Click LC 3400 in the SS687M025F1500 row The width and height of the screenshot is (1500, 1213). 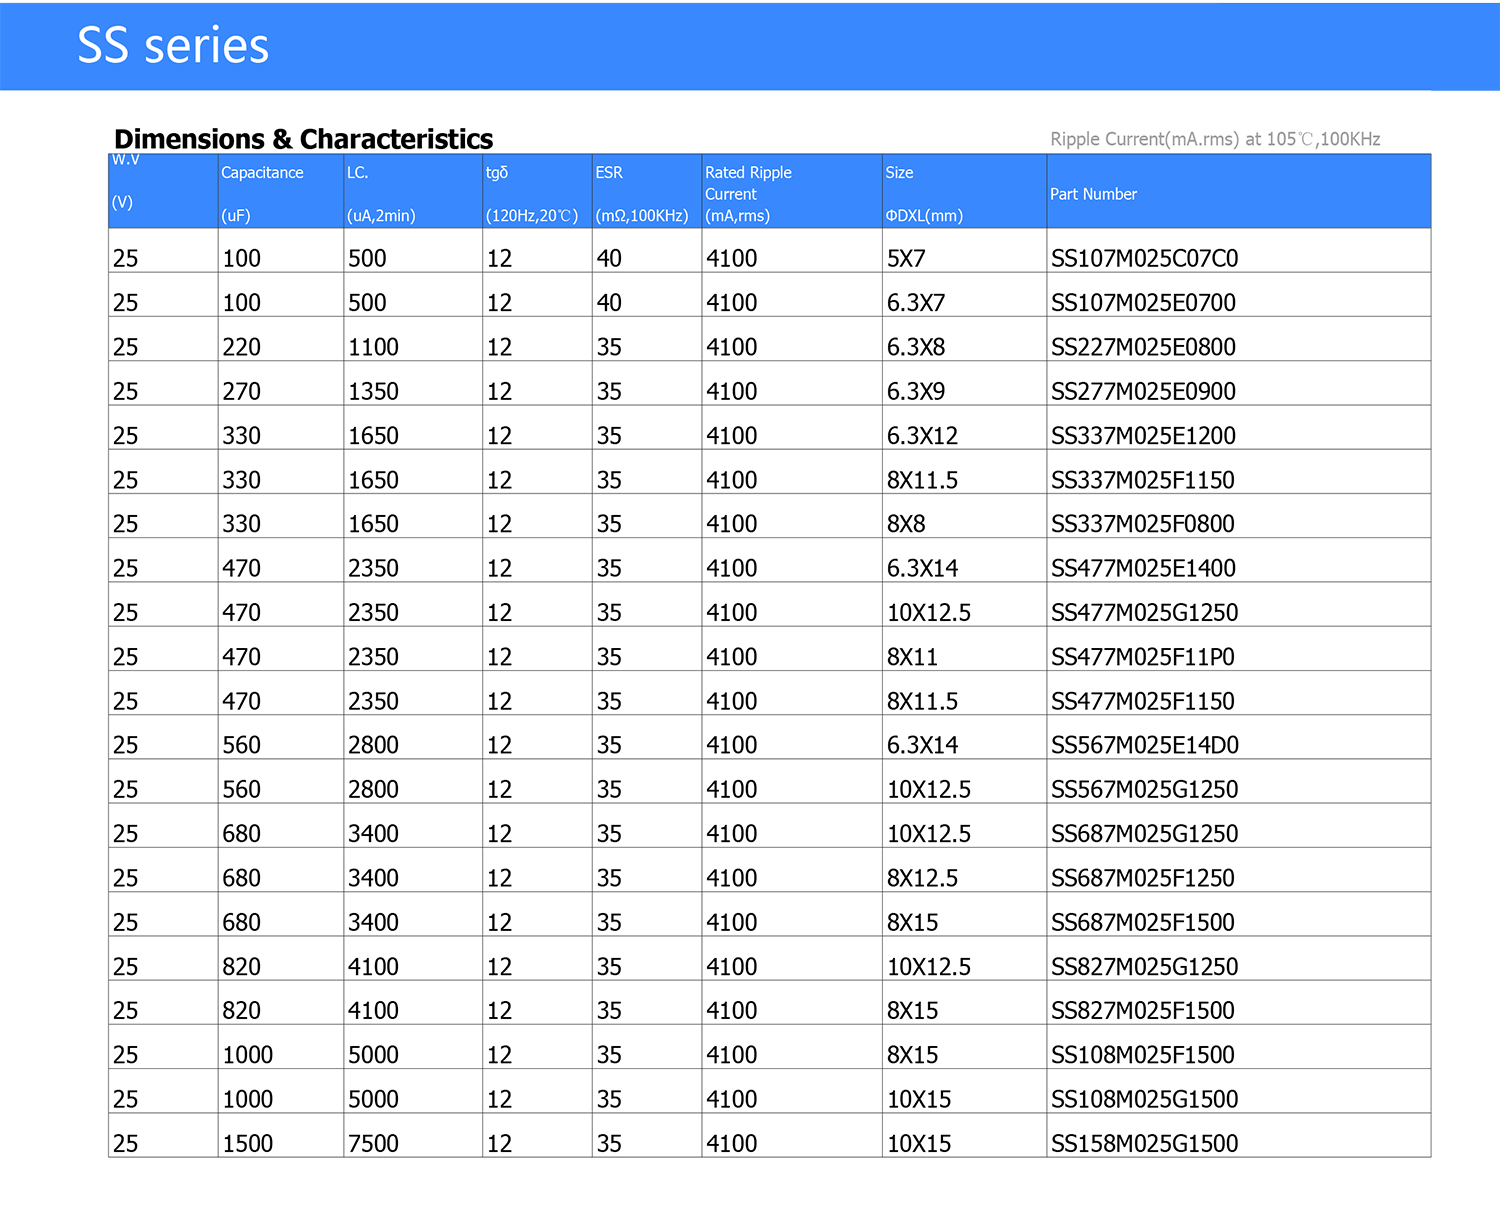373,922
